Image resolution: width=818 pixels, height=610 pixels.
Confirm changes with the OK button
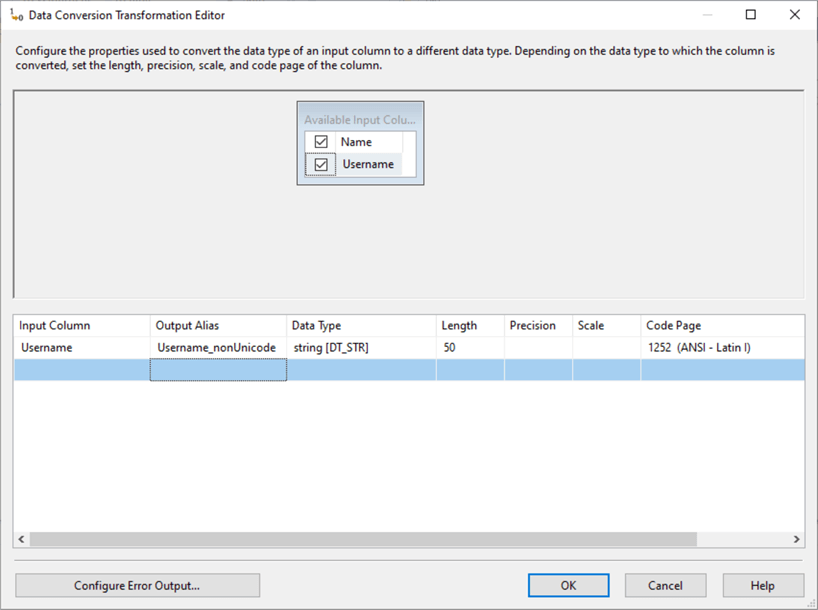pyautogui.click(x=568, y=585)
